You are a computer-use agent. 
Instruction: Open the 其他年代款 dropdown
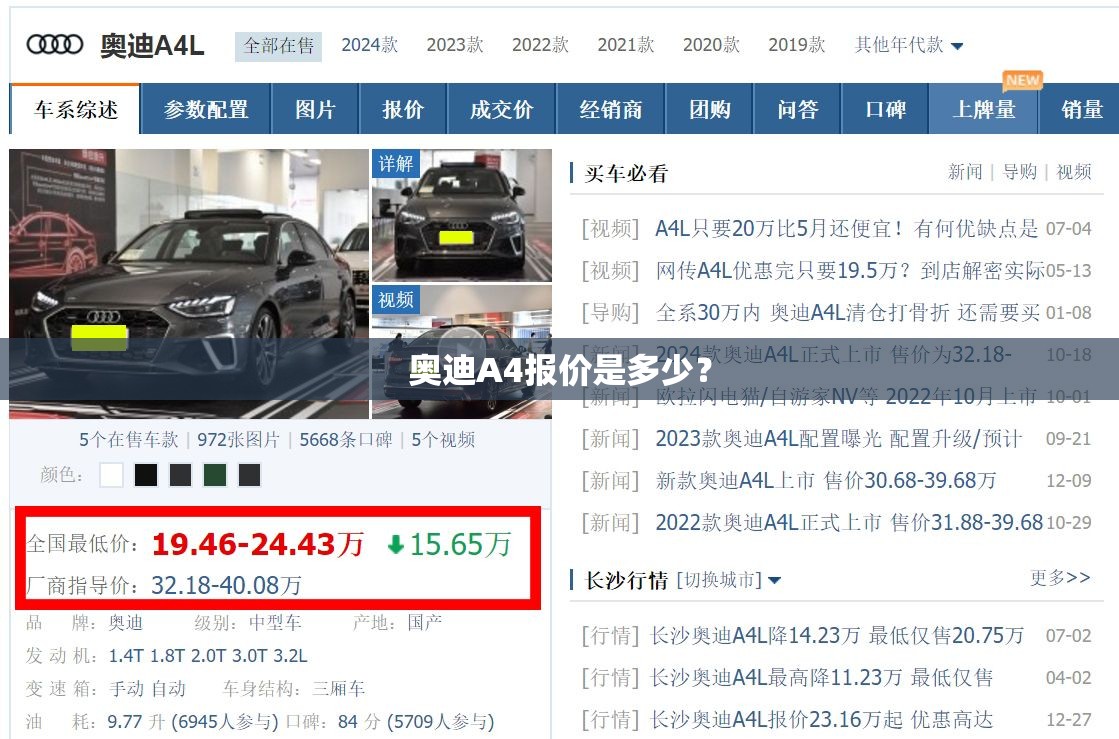point(908,45)
